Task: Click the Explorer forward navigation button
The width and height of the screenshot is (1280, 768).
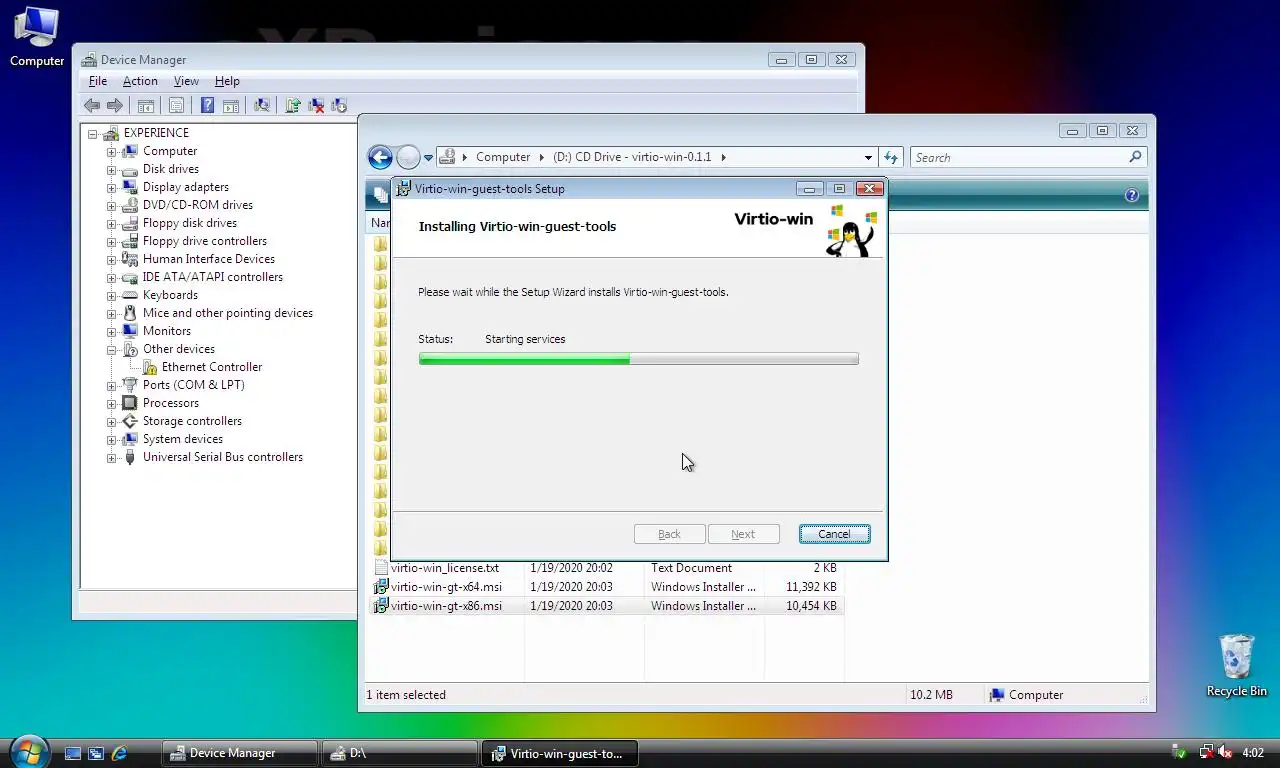Action: 408,157
